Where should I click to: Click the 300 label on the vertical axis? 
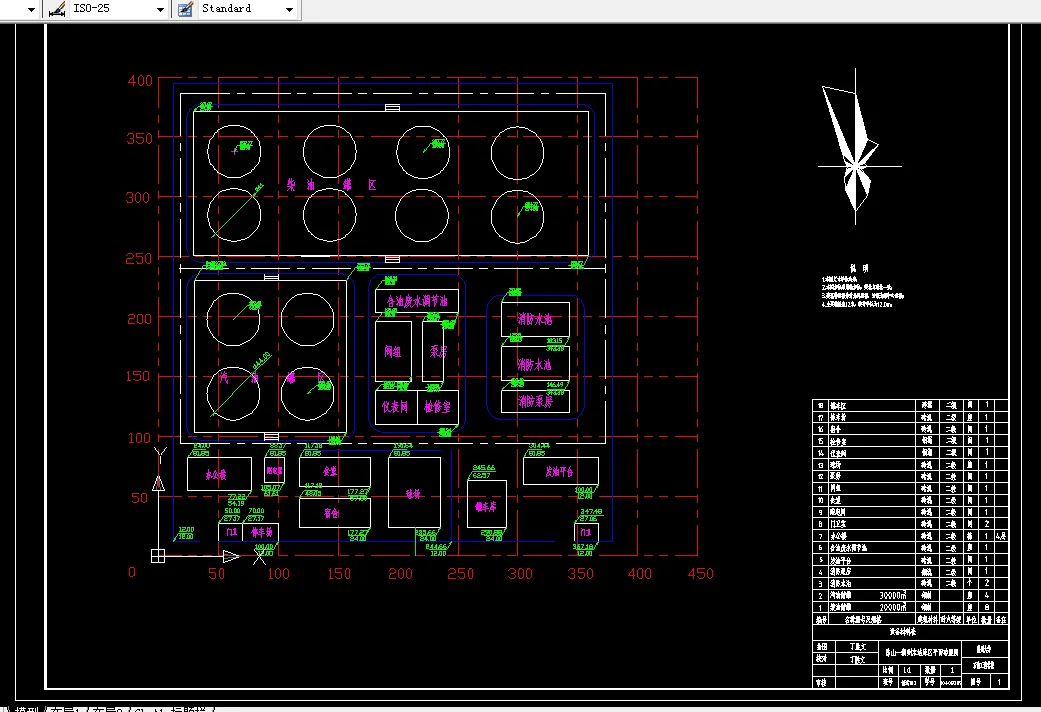click(x=138, y=197)
